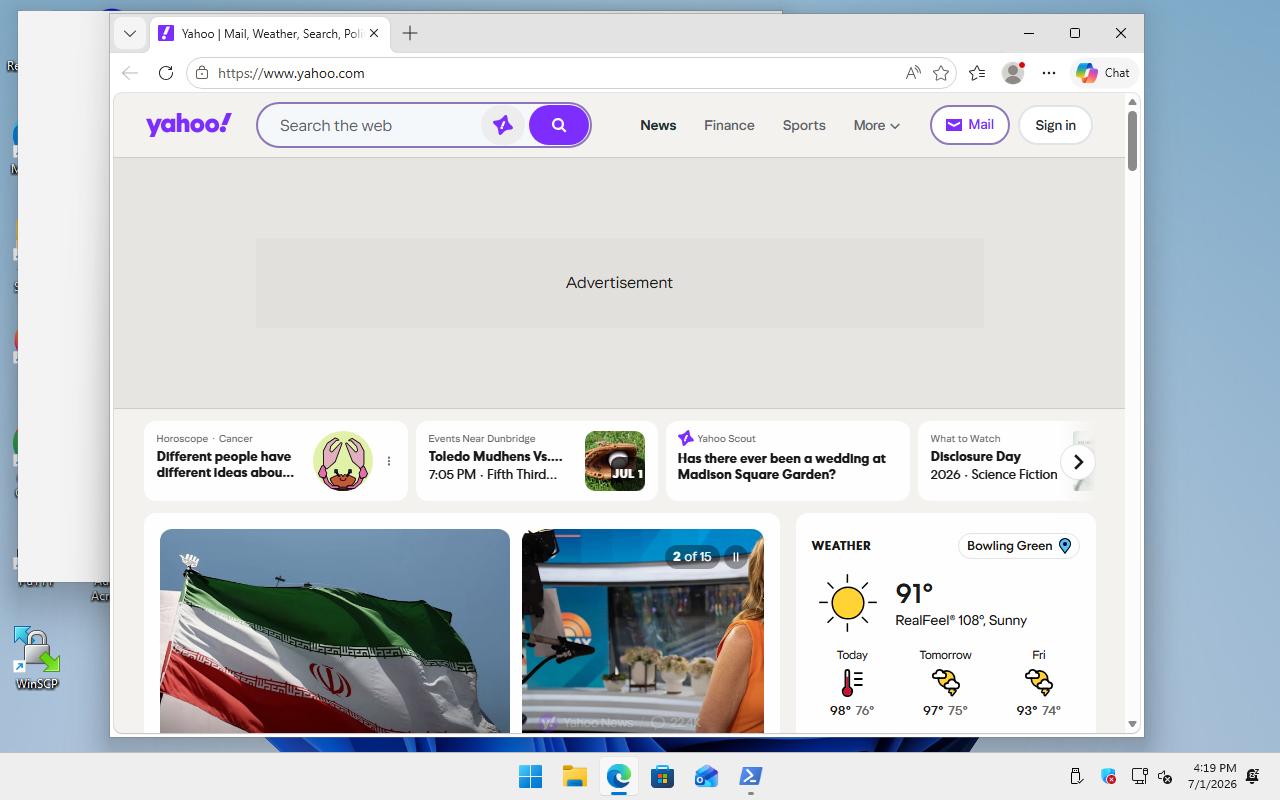1280x800 pixels.
Task: Click the purple sparkle AI search icon
Action: [x=503, y=125]
